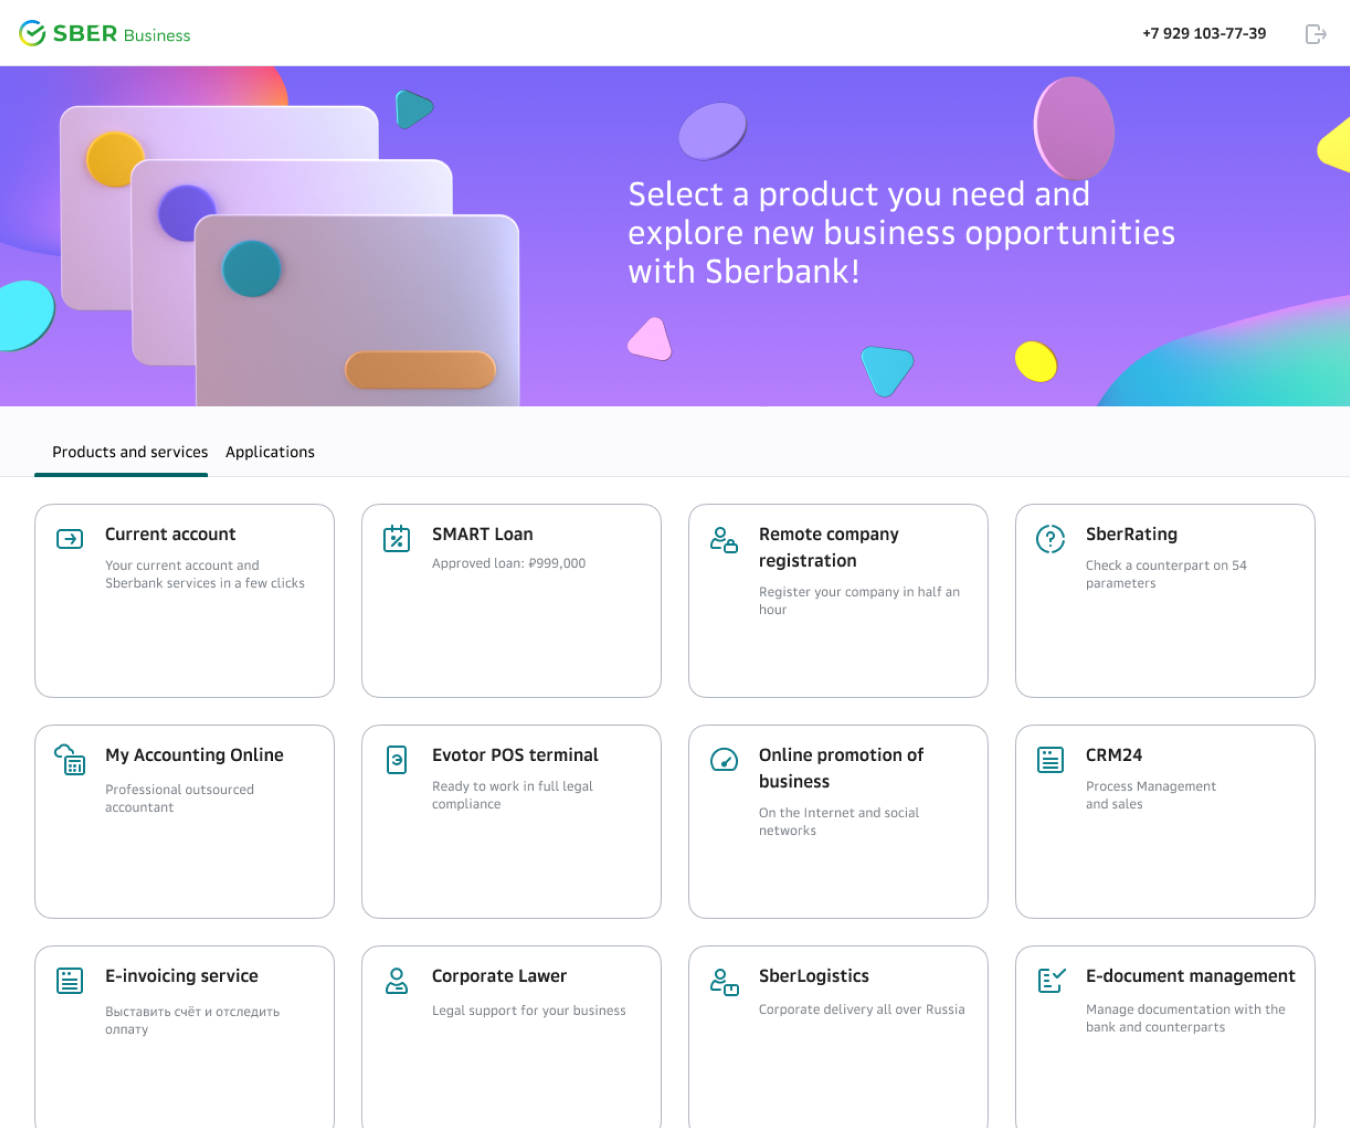Switch to the Products and services tab

coord(130,452)
